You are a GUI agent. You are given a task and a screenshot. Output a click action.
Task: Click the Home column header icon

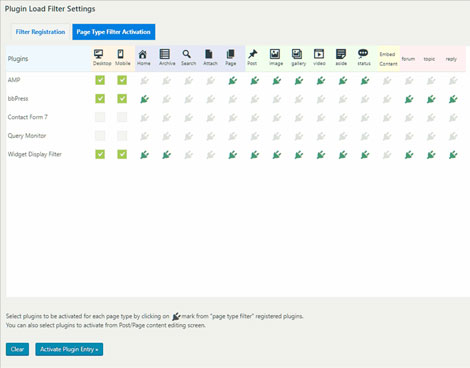pos(143,54)
